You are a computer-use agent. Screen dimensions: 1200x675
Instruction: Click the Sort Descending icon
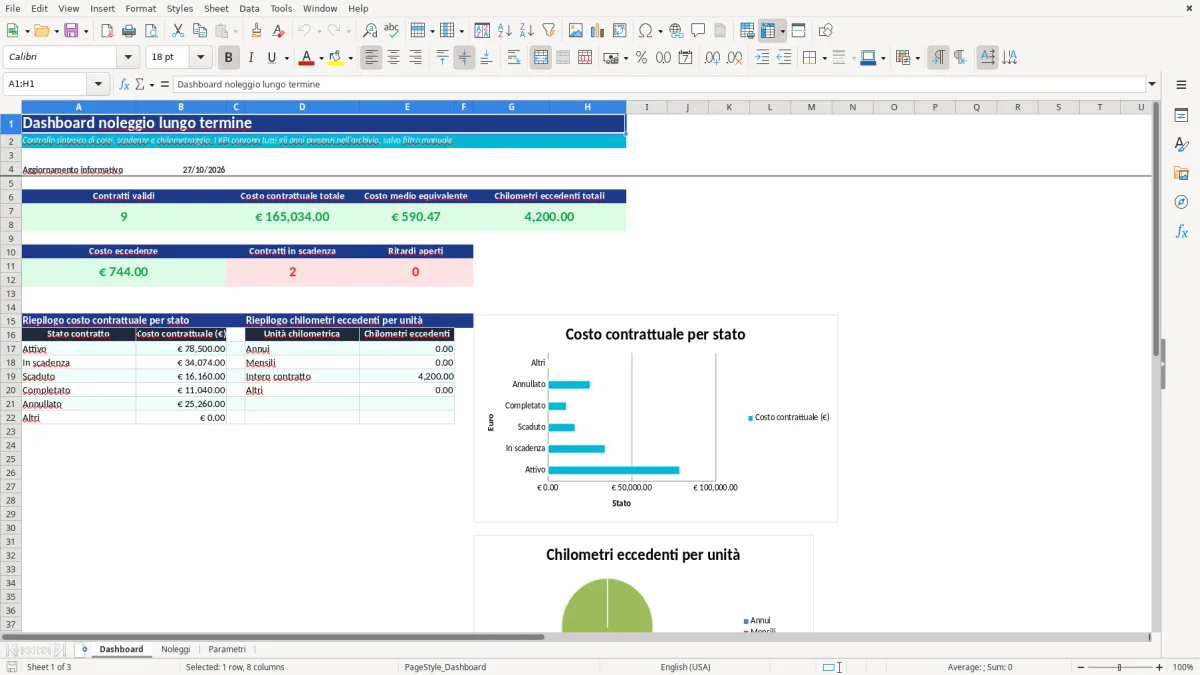click(527, 31)
